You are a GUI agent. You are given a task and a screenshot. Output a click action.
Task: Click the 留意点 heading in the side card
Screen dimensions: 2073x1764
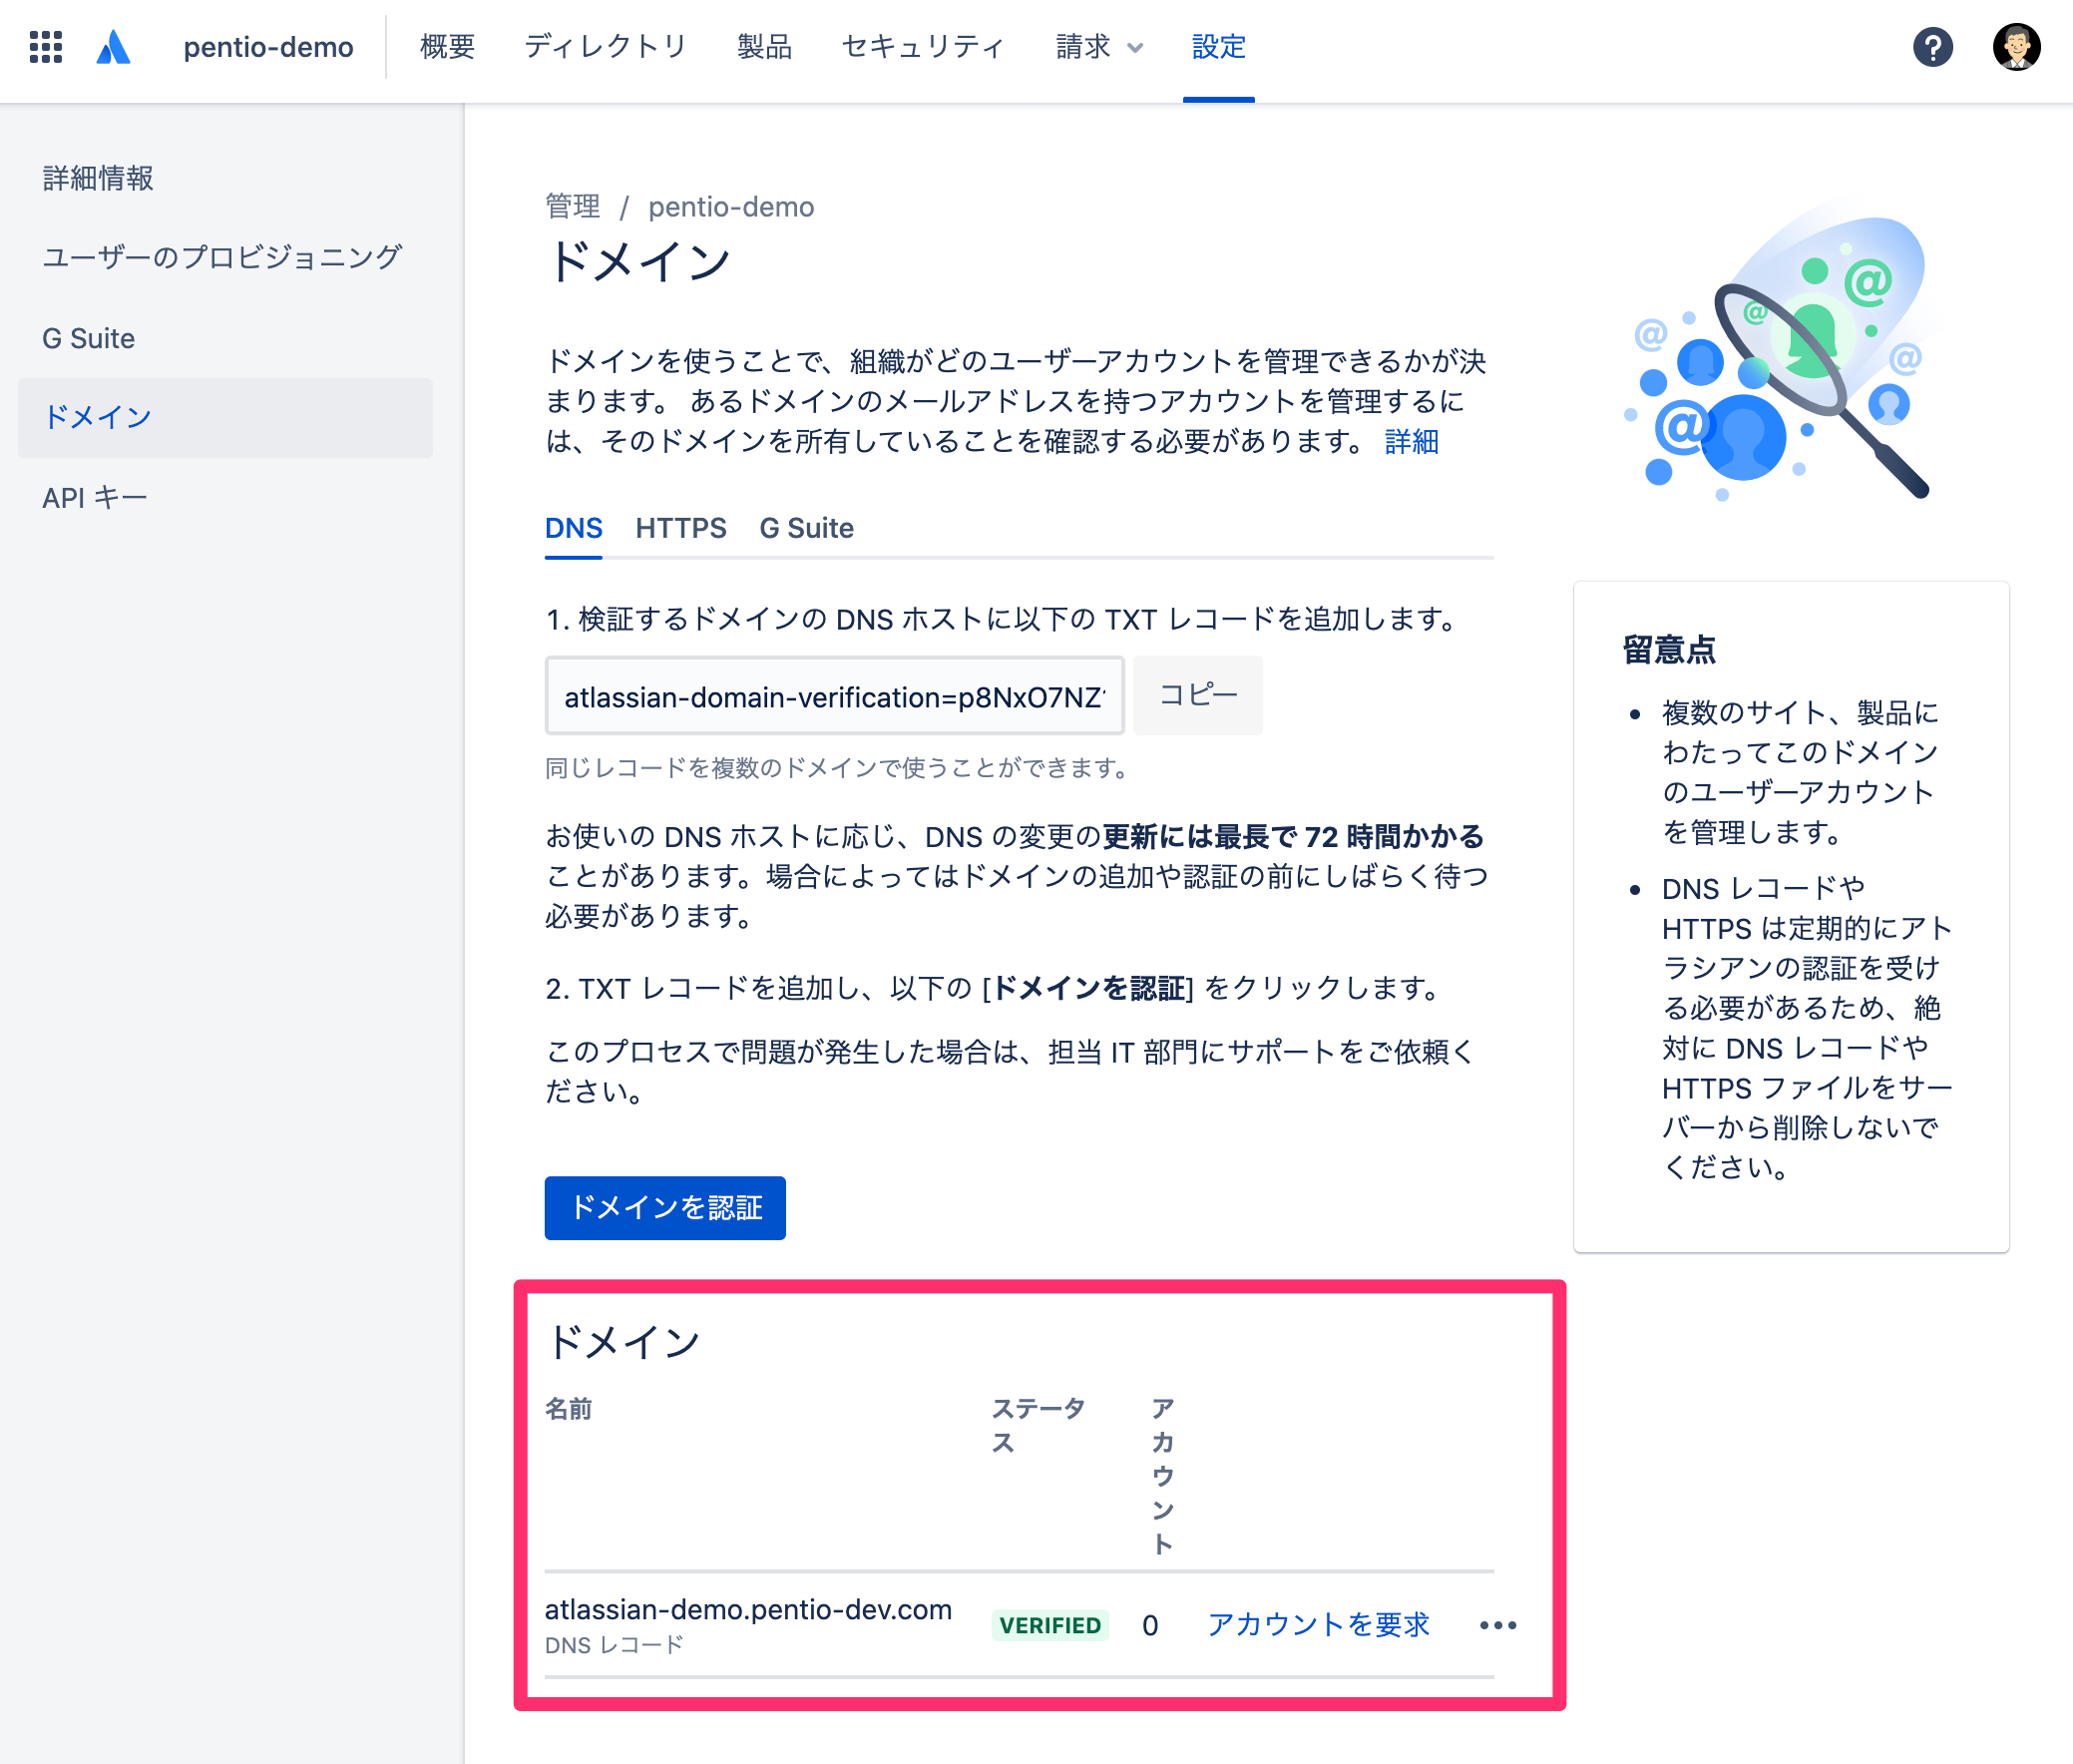(x=1669, y=650)
